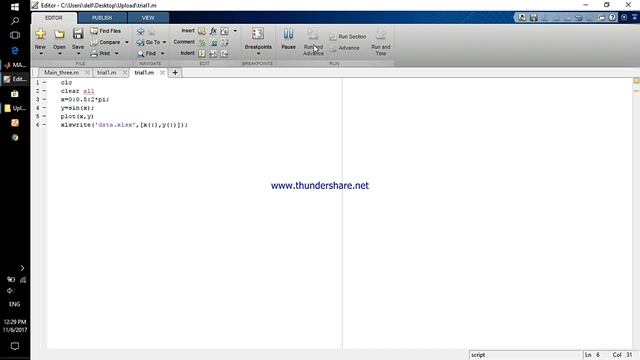This screenshot has width=640, height=360.
Task: Select the first trial1.m document tab
Action: (107, 73)
